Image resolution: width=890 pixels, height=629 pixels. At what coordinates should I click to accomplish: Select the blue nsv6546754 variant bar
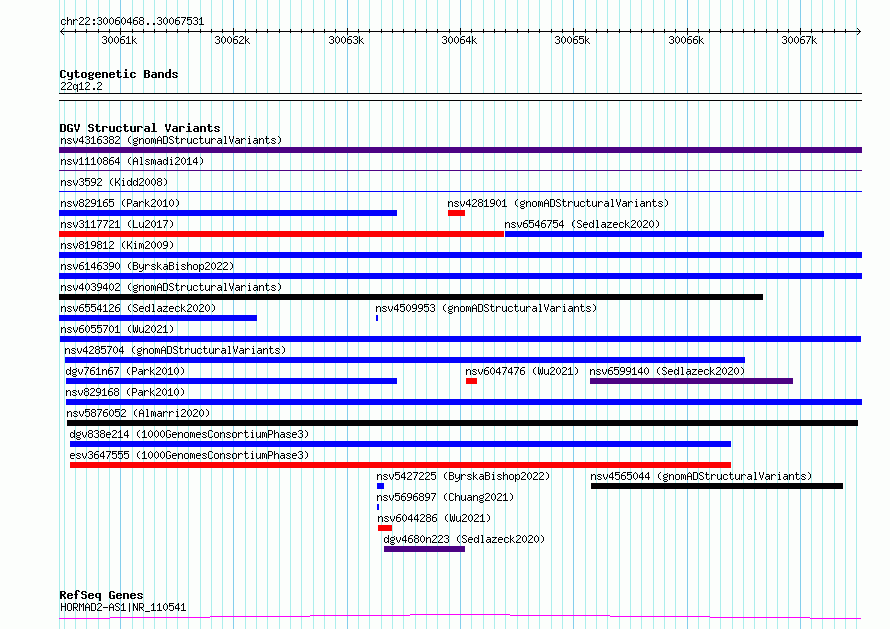pyautogui.click(x=664, y=234)
